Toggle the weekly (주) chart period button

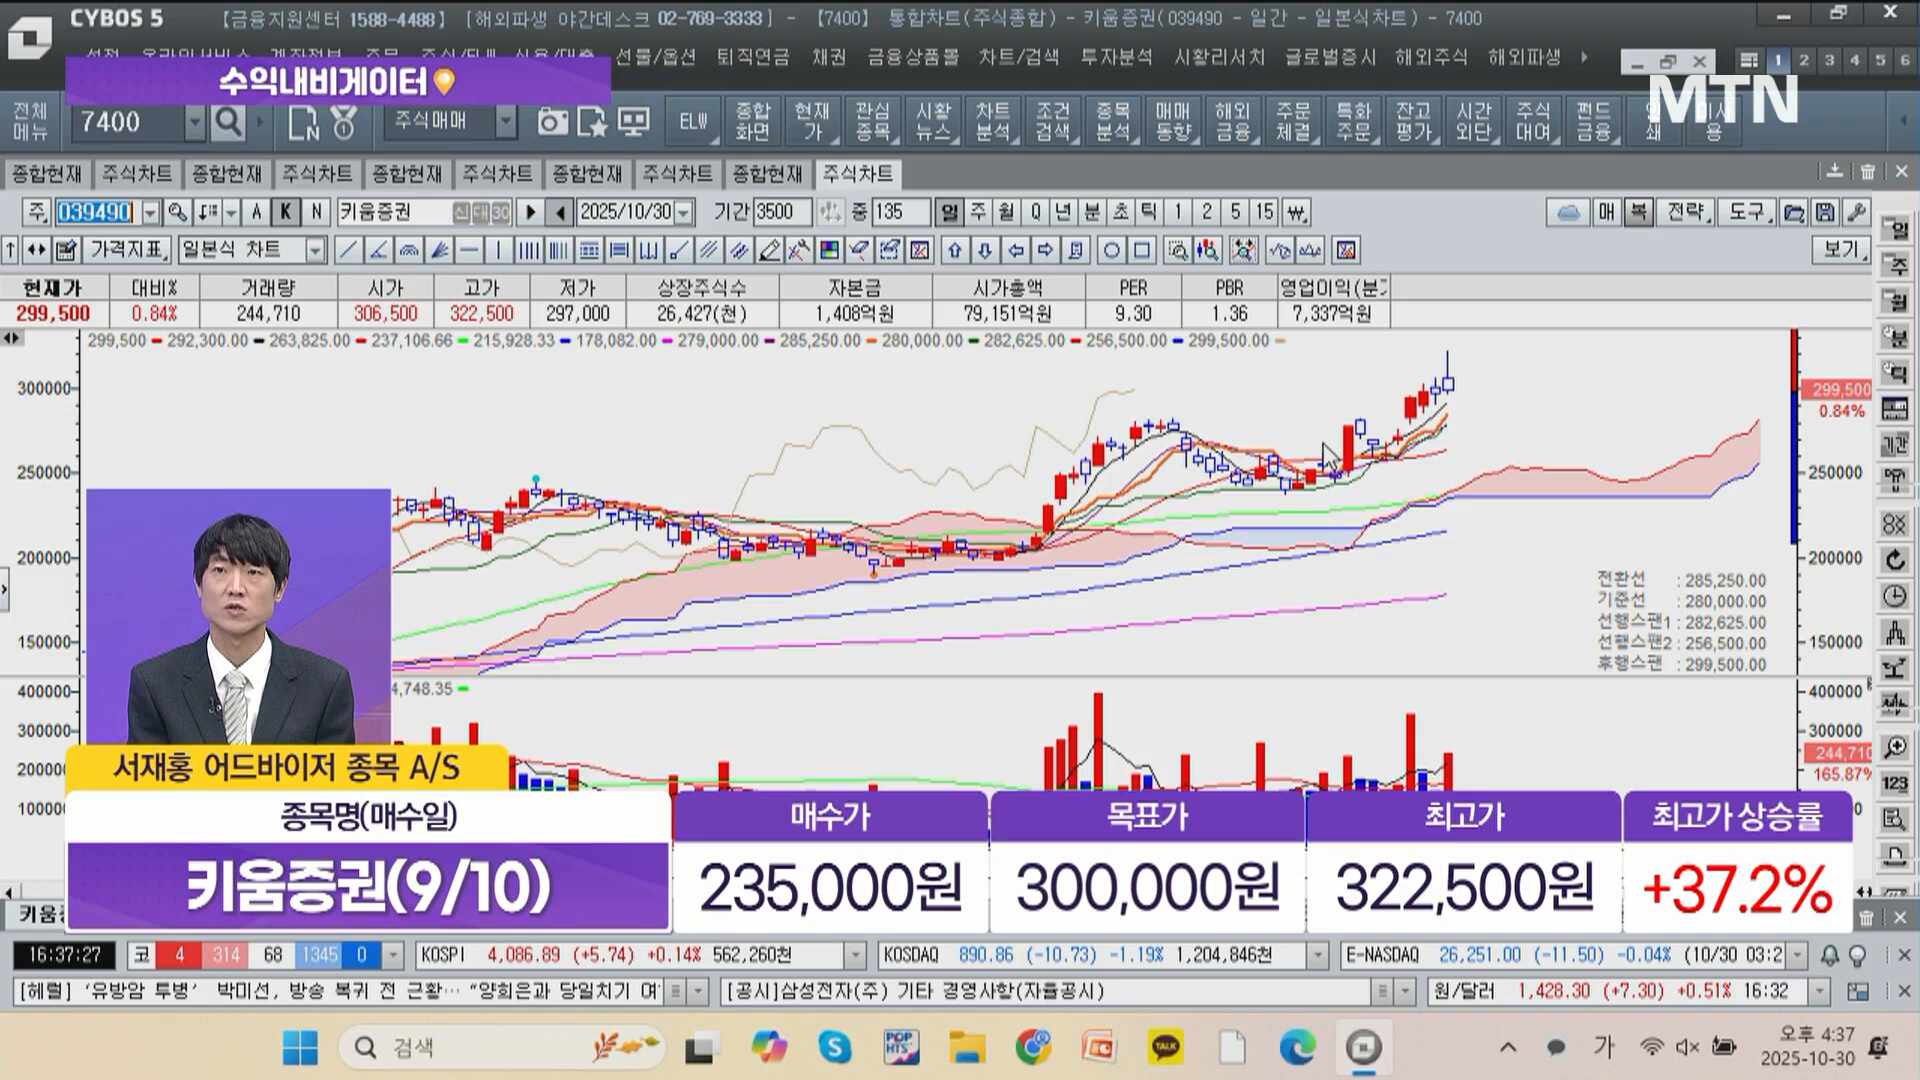point(978,212)
